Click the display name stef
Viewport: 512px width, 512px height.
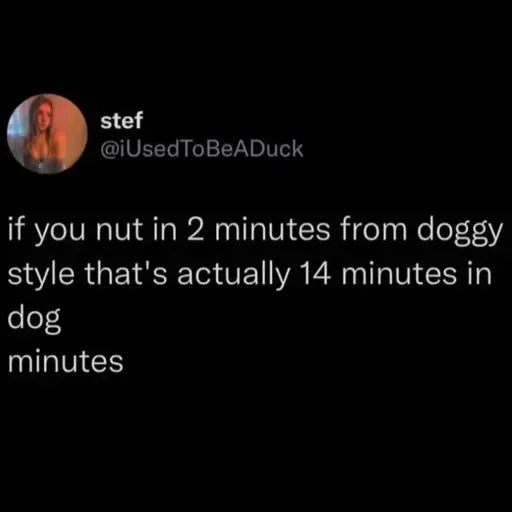[x=122, y=120]
